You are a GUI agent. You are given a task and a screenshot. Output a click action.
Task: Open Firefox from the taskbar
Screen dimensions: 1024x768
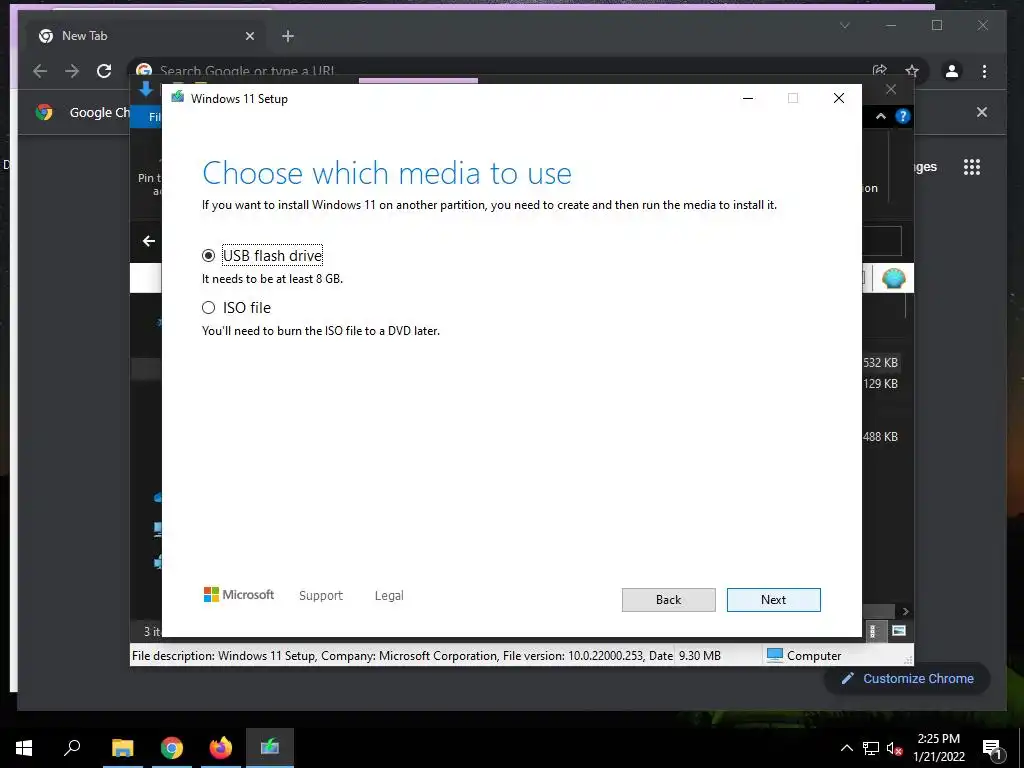click(x=221, y=748)
